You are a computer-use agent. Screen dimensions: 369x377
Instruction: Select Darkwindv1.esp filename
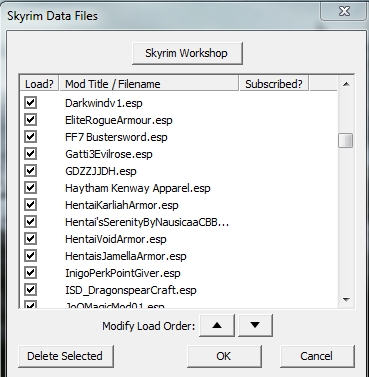pos(104,103)
